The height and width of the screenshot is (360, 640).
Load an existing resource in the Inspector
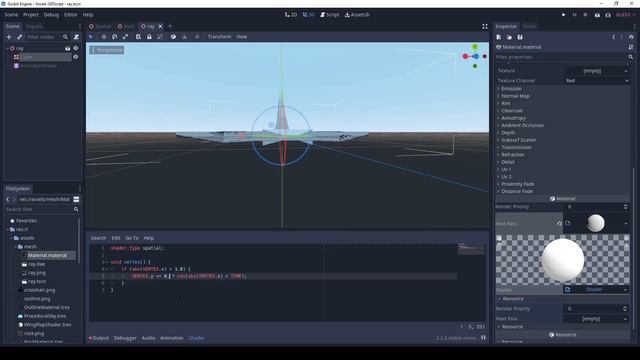coord(509,37)
